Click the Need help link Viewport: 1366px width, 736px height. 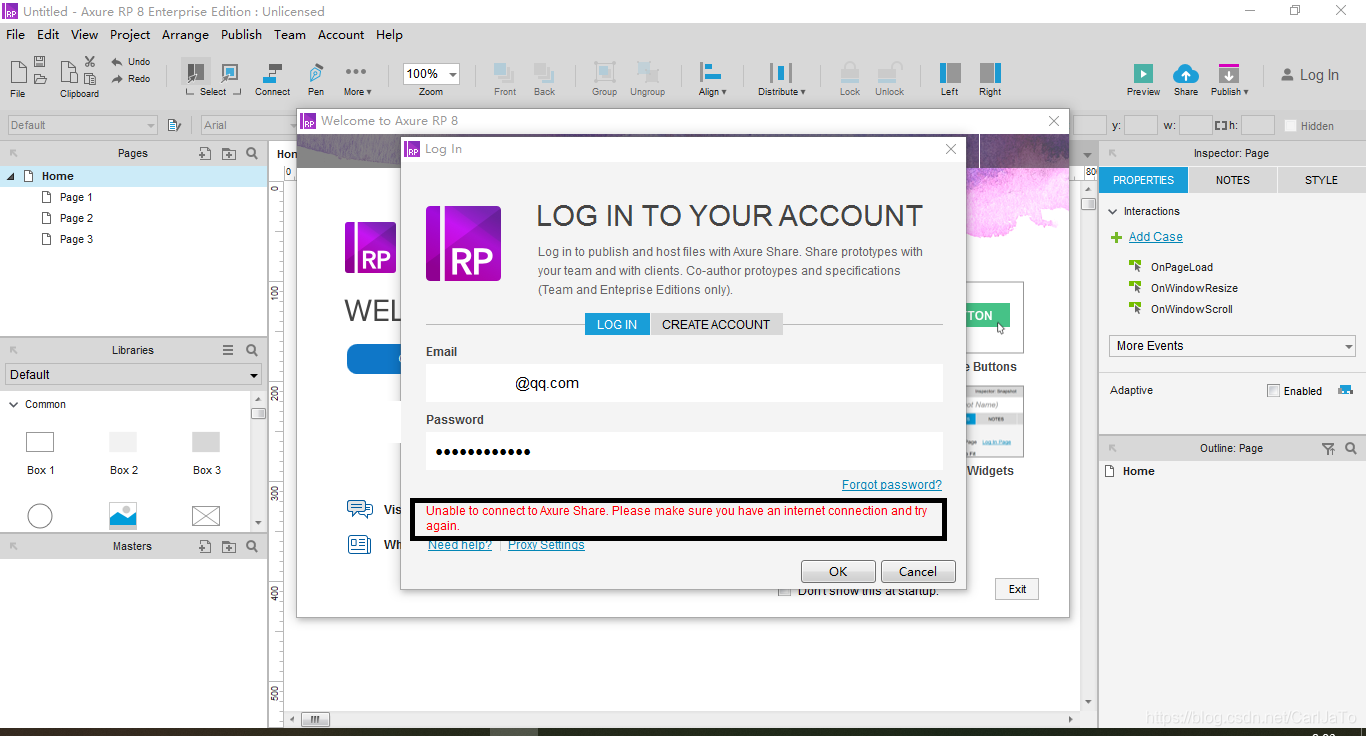(x=460, y=545)
